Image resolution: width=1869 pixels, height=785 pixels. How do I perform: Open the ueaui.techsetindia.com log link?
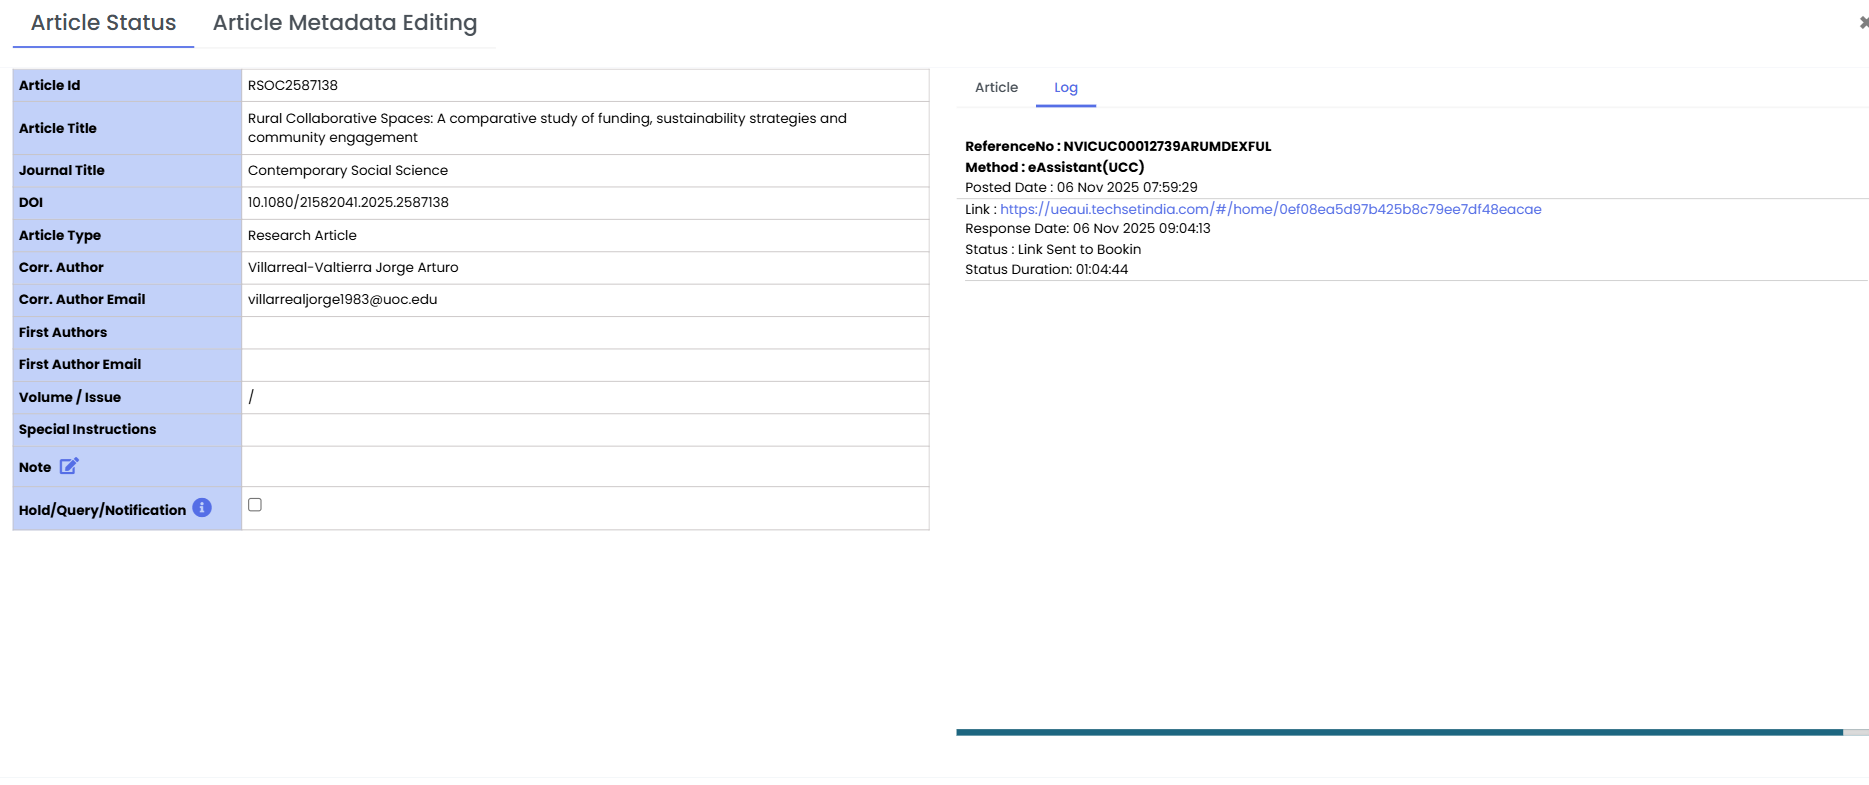click(x=1270, y=209)
